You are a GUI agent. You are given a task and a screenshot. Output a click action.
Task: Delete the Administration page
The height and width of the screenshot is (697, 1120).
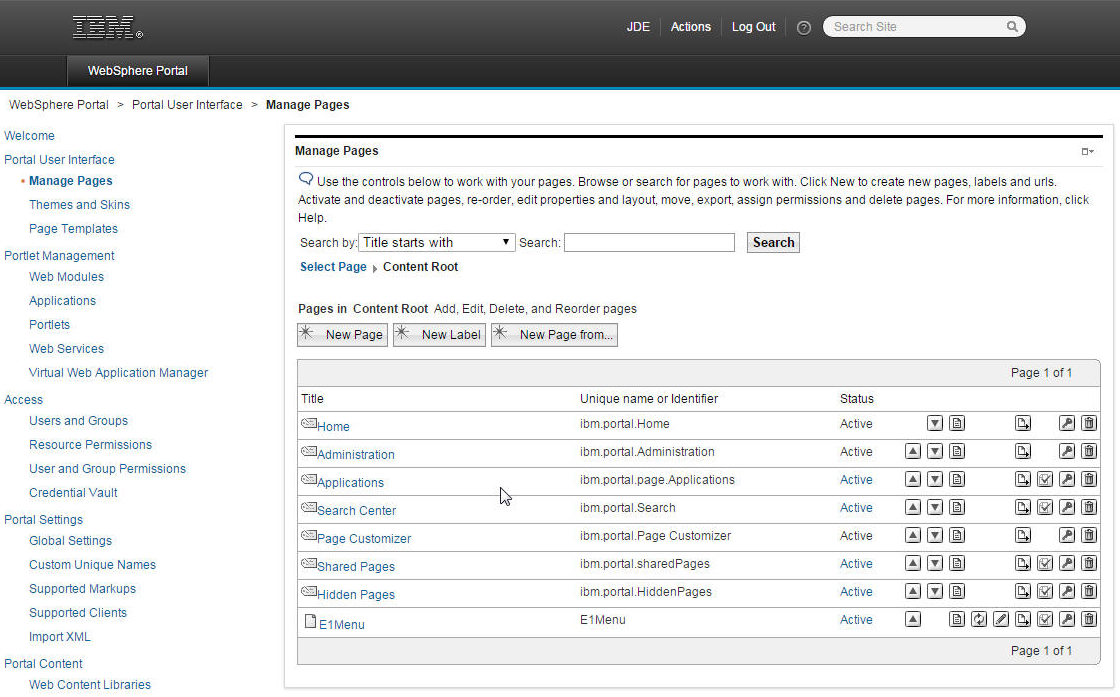pyautogui.click(x=1089, y=451)
